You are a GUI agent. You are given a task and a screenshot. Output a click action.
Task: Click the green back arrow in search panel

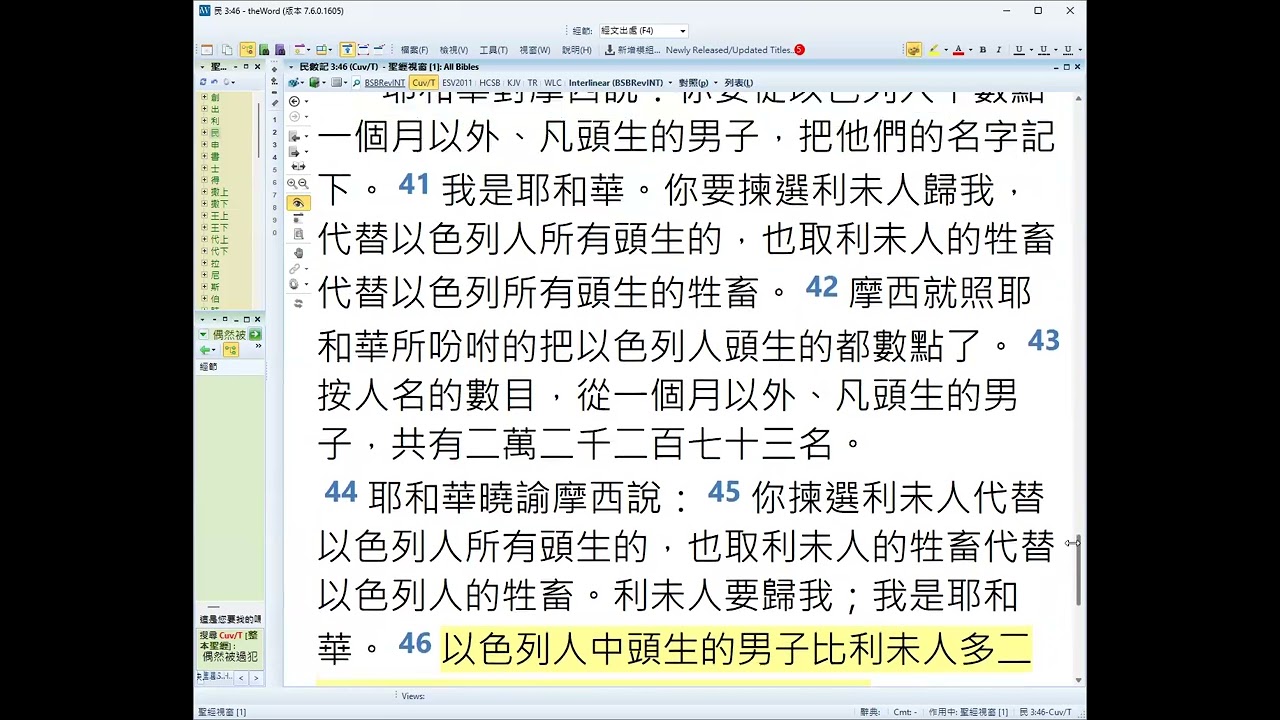[x=205, y=350]
